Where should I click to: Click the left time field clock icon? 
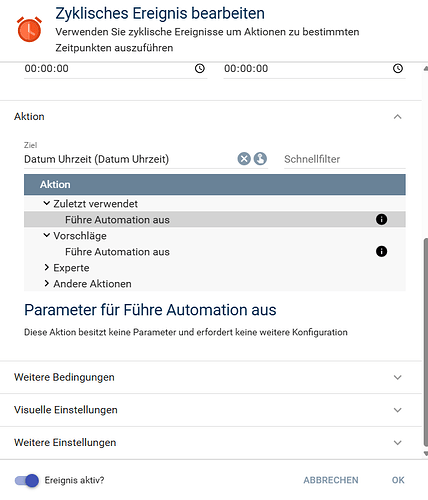[200, 69]
